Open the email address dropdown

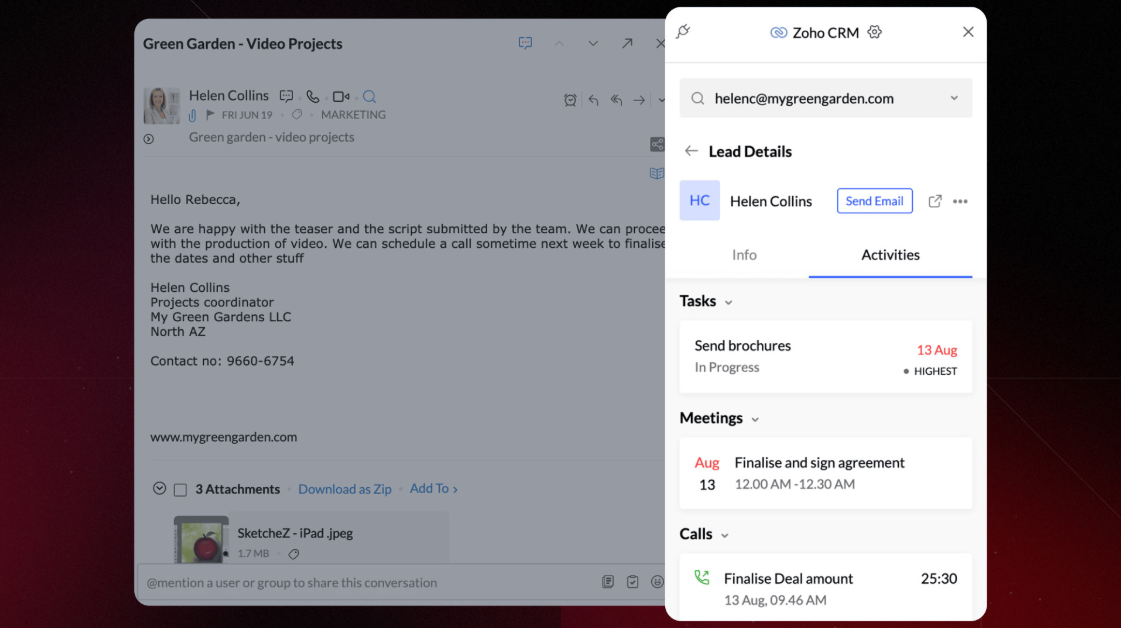tap(954, 98)
